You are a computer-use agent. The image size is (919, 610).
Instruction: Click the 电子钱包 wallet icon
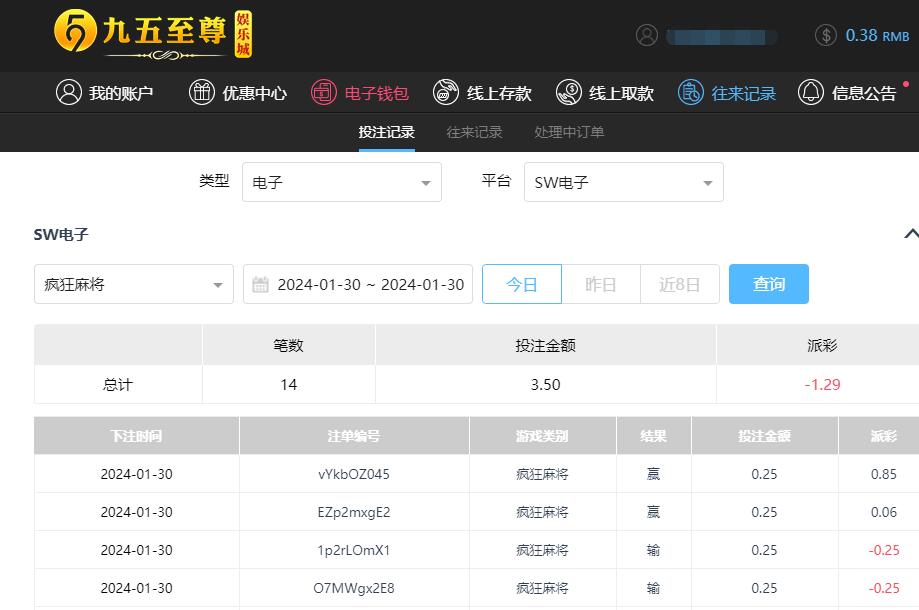324,93
